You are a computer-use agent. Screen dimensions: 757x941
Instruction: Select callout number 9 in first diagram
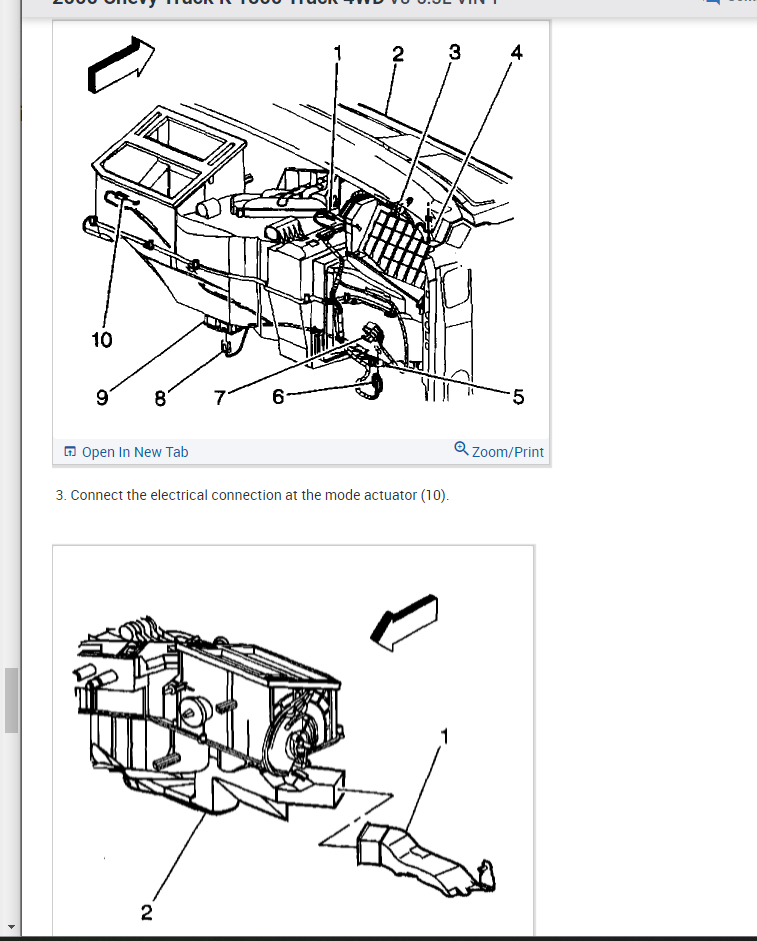pos(102,397)
